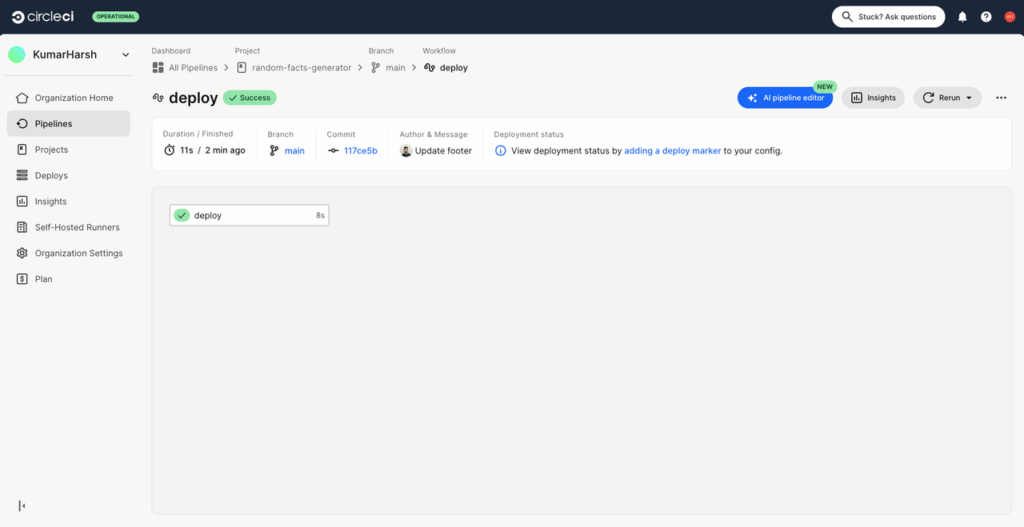
Task: Expand the KumarHarsh organization switcher
Action: [x=125, y=55]
